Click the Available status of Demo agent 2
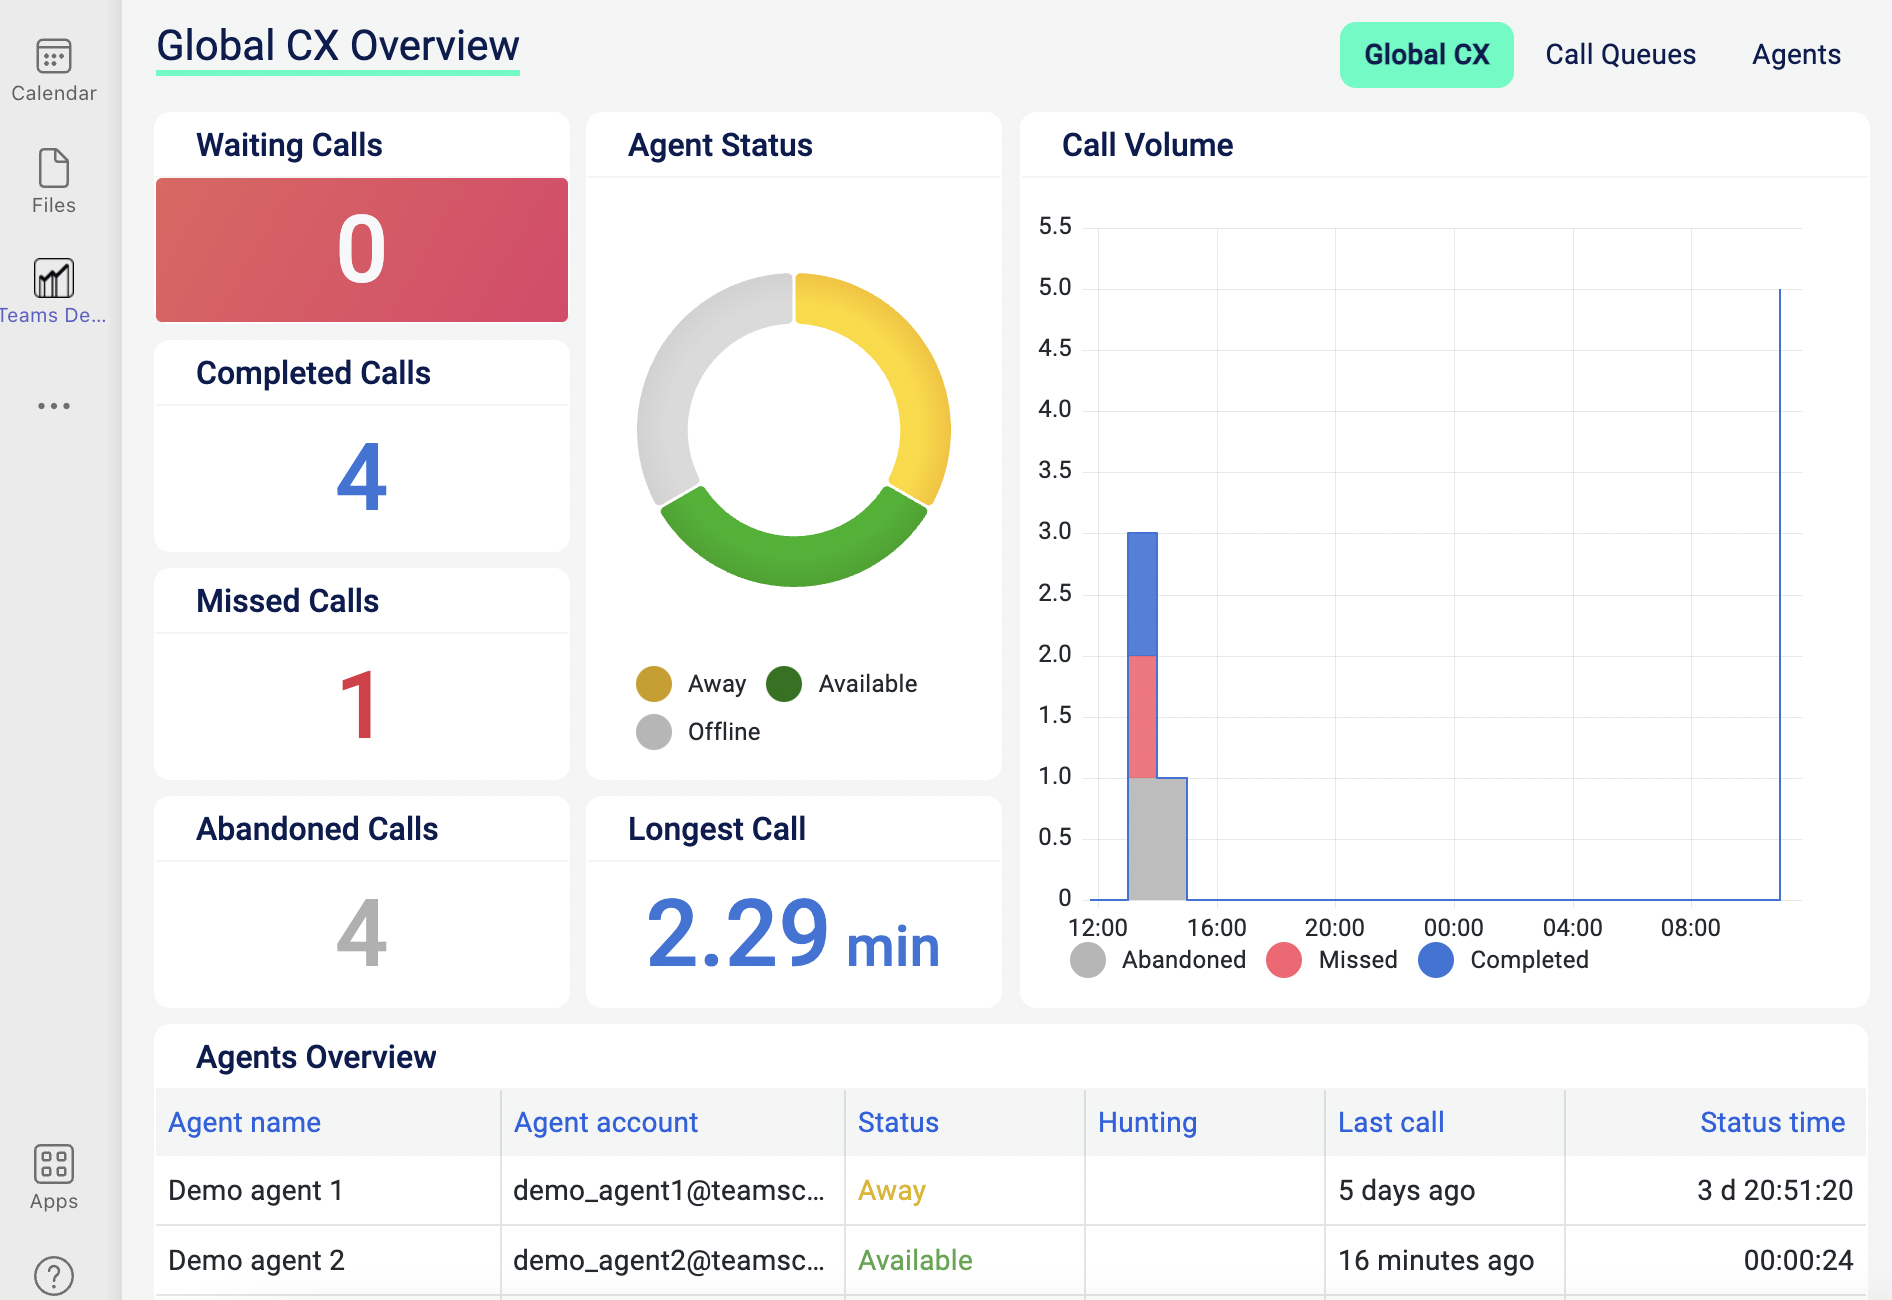 point(915,1260)
